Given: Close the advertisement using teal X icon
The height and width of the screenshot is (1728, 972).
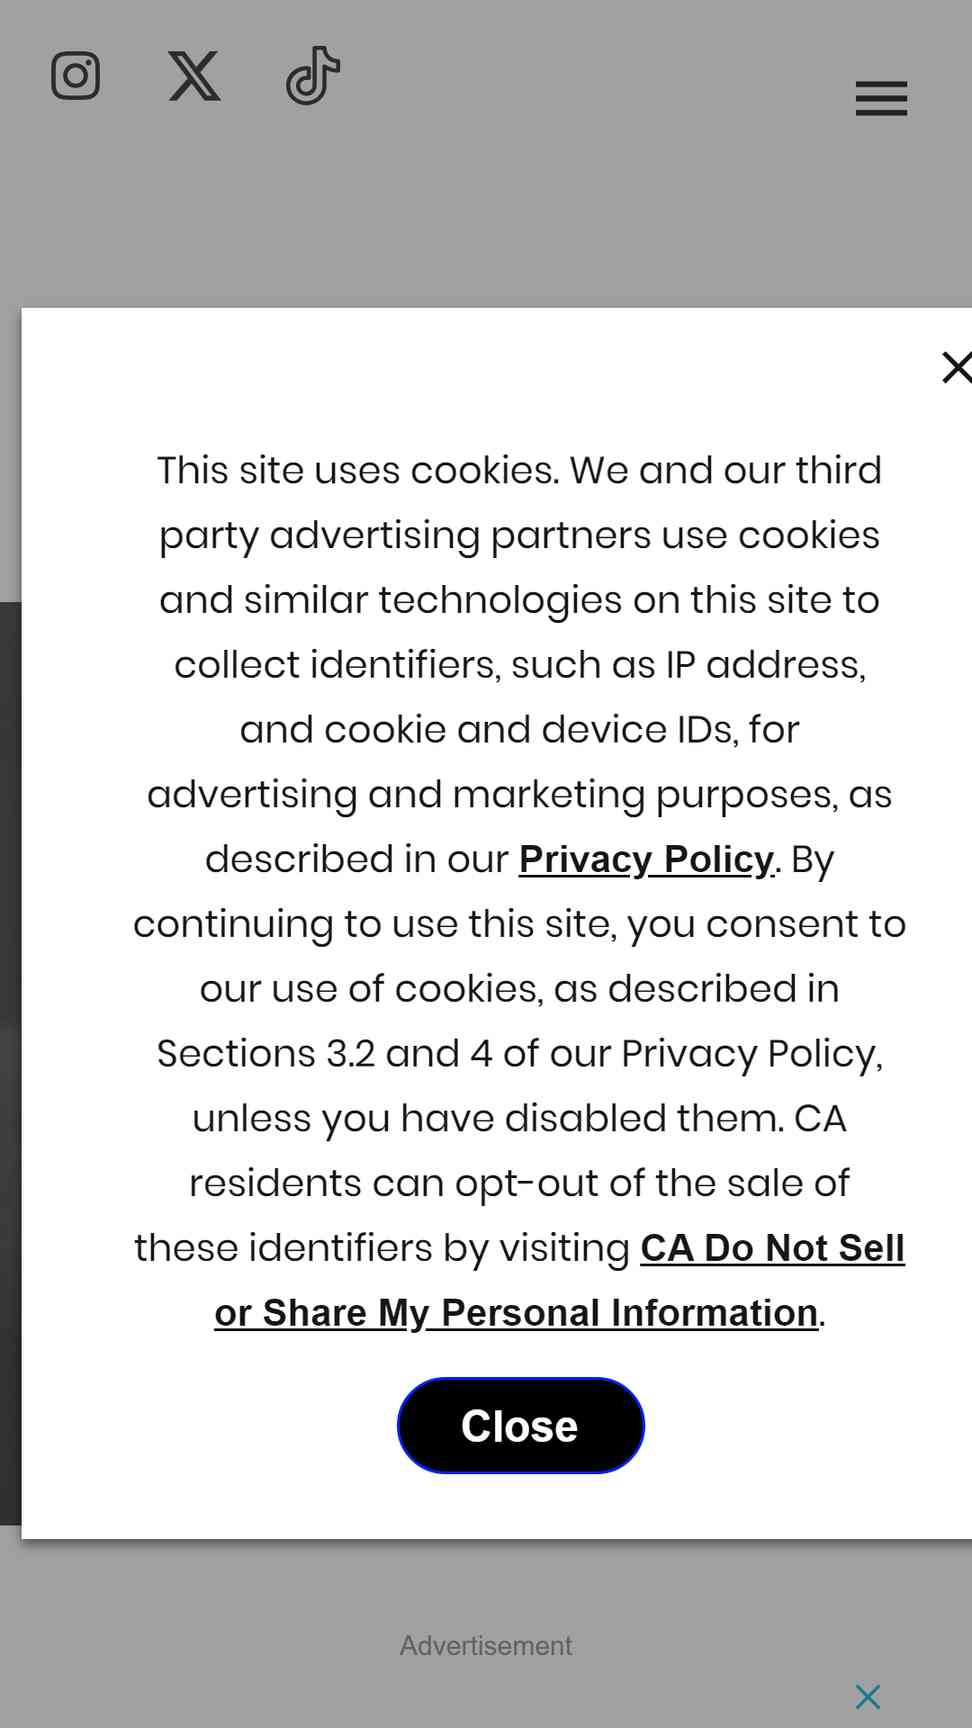Looking at the screenshot, I should pos(868,1696).
